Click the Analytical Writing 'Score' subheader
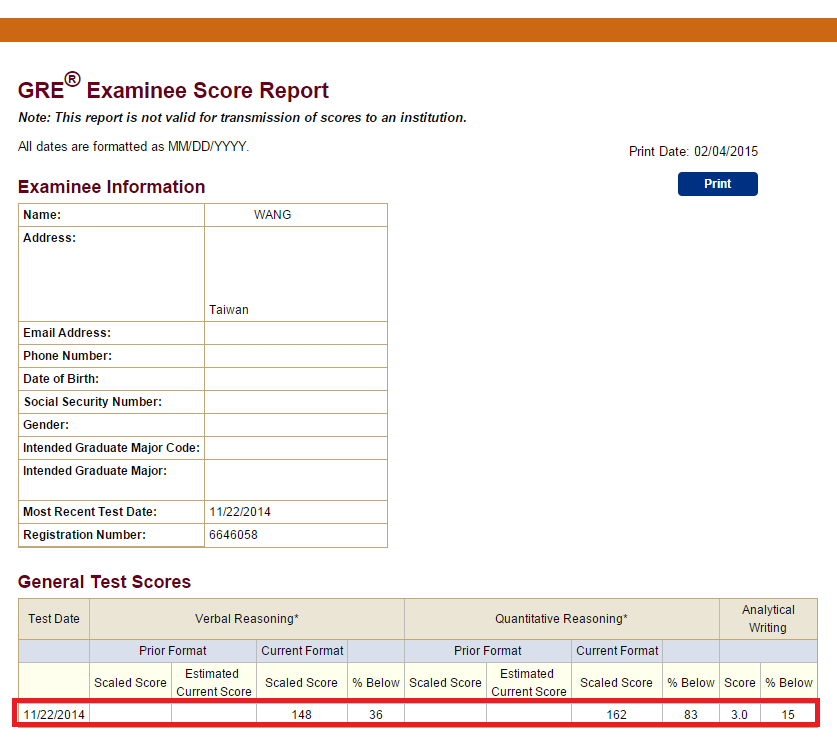The height and width of the screenshot is (737, 837). (x=740, y=683)
